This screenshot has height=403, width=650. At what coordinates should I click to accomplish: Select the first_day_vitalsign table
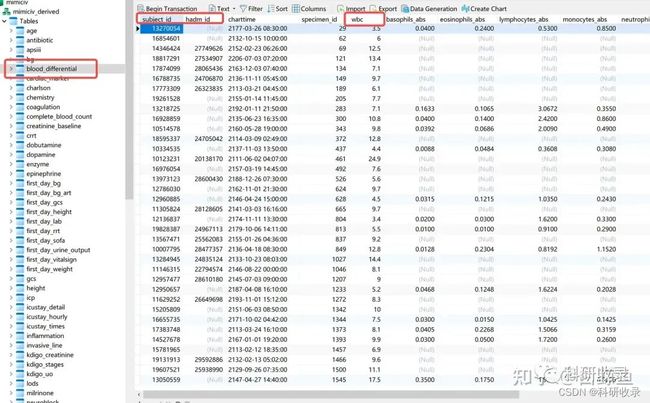point(51,260)
